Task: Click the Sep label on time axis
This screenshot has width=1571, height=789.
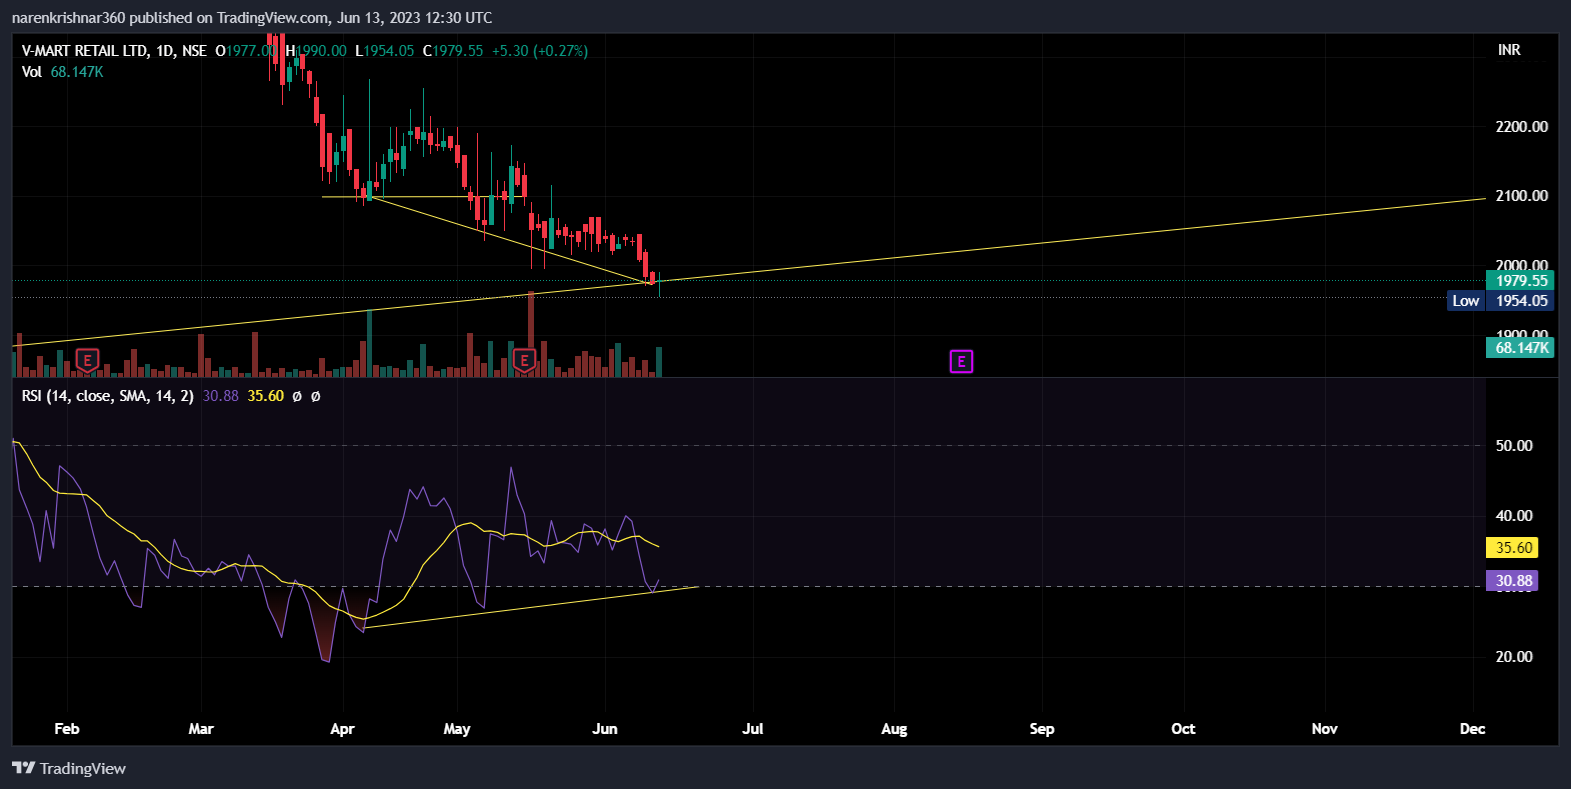Action: click(1042, 729)
